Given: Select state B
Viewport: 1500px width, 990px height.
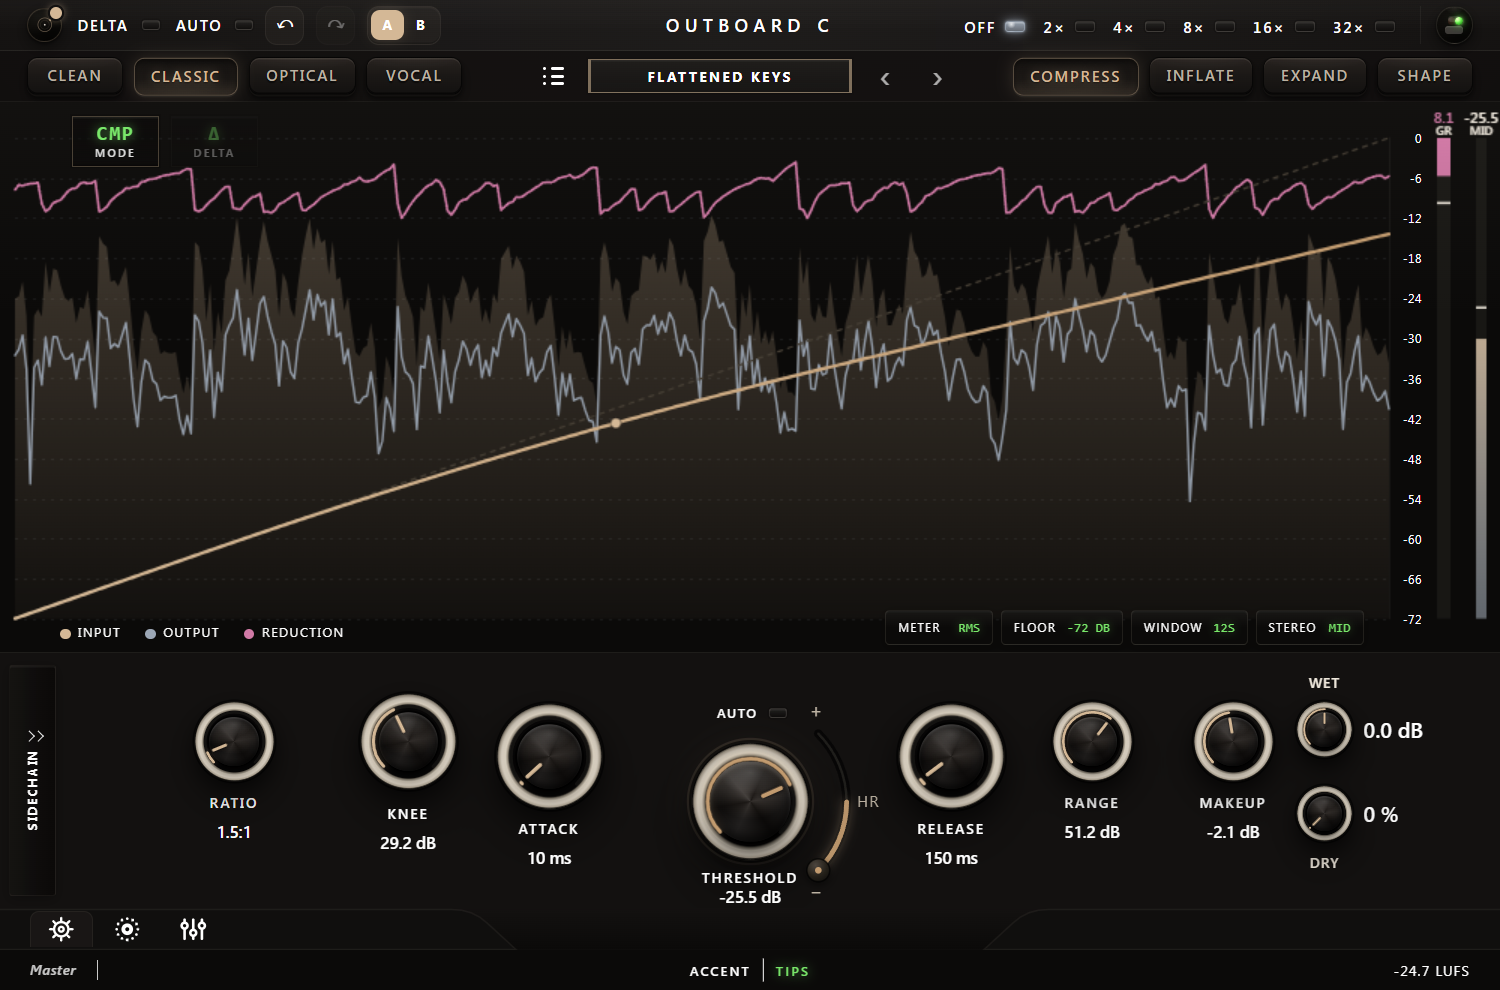Looking at the screenshot, I should (421, 25).
